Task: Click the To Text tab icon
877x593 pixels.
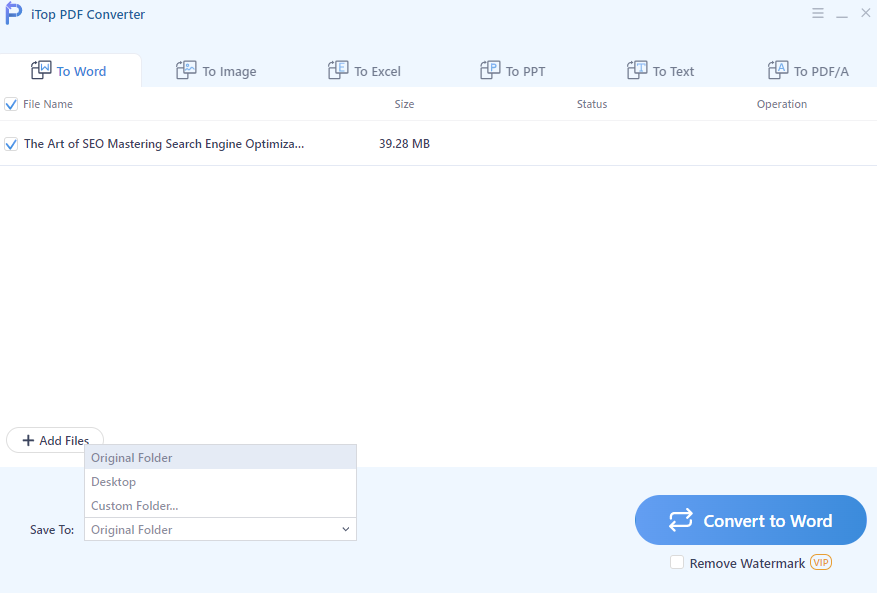Action: pos(637,70)
